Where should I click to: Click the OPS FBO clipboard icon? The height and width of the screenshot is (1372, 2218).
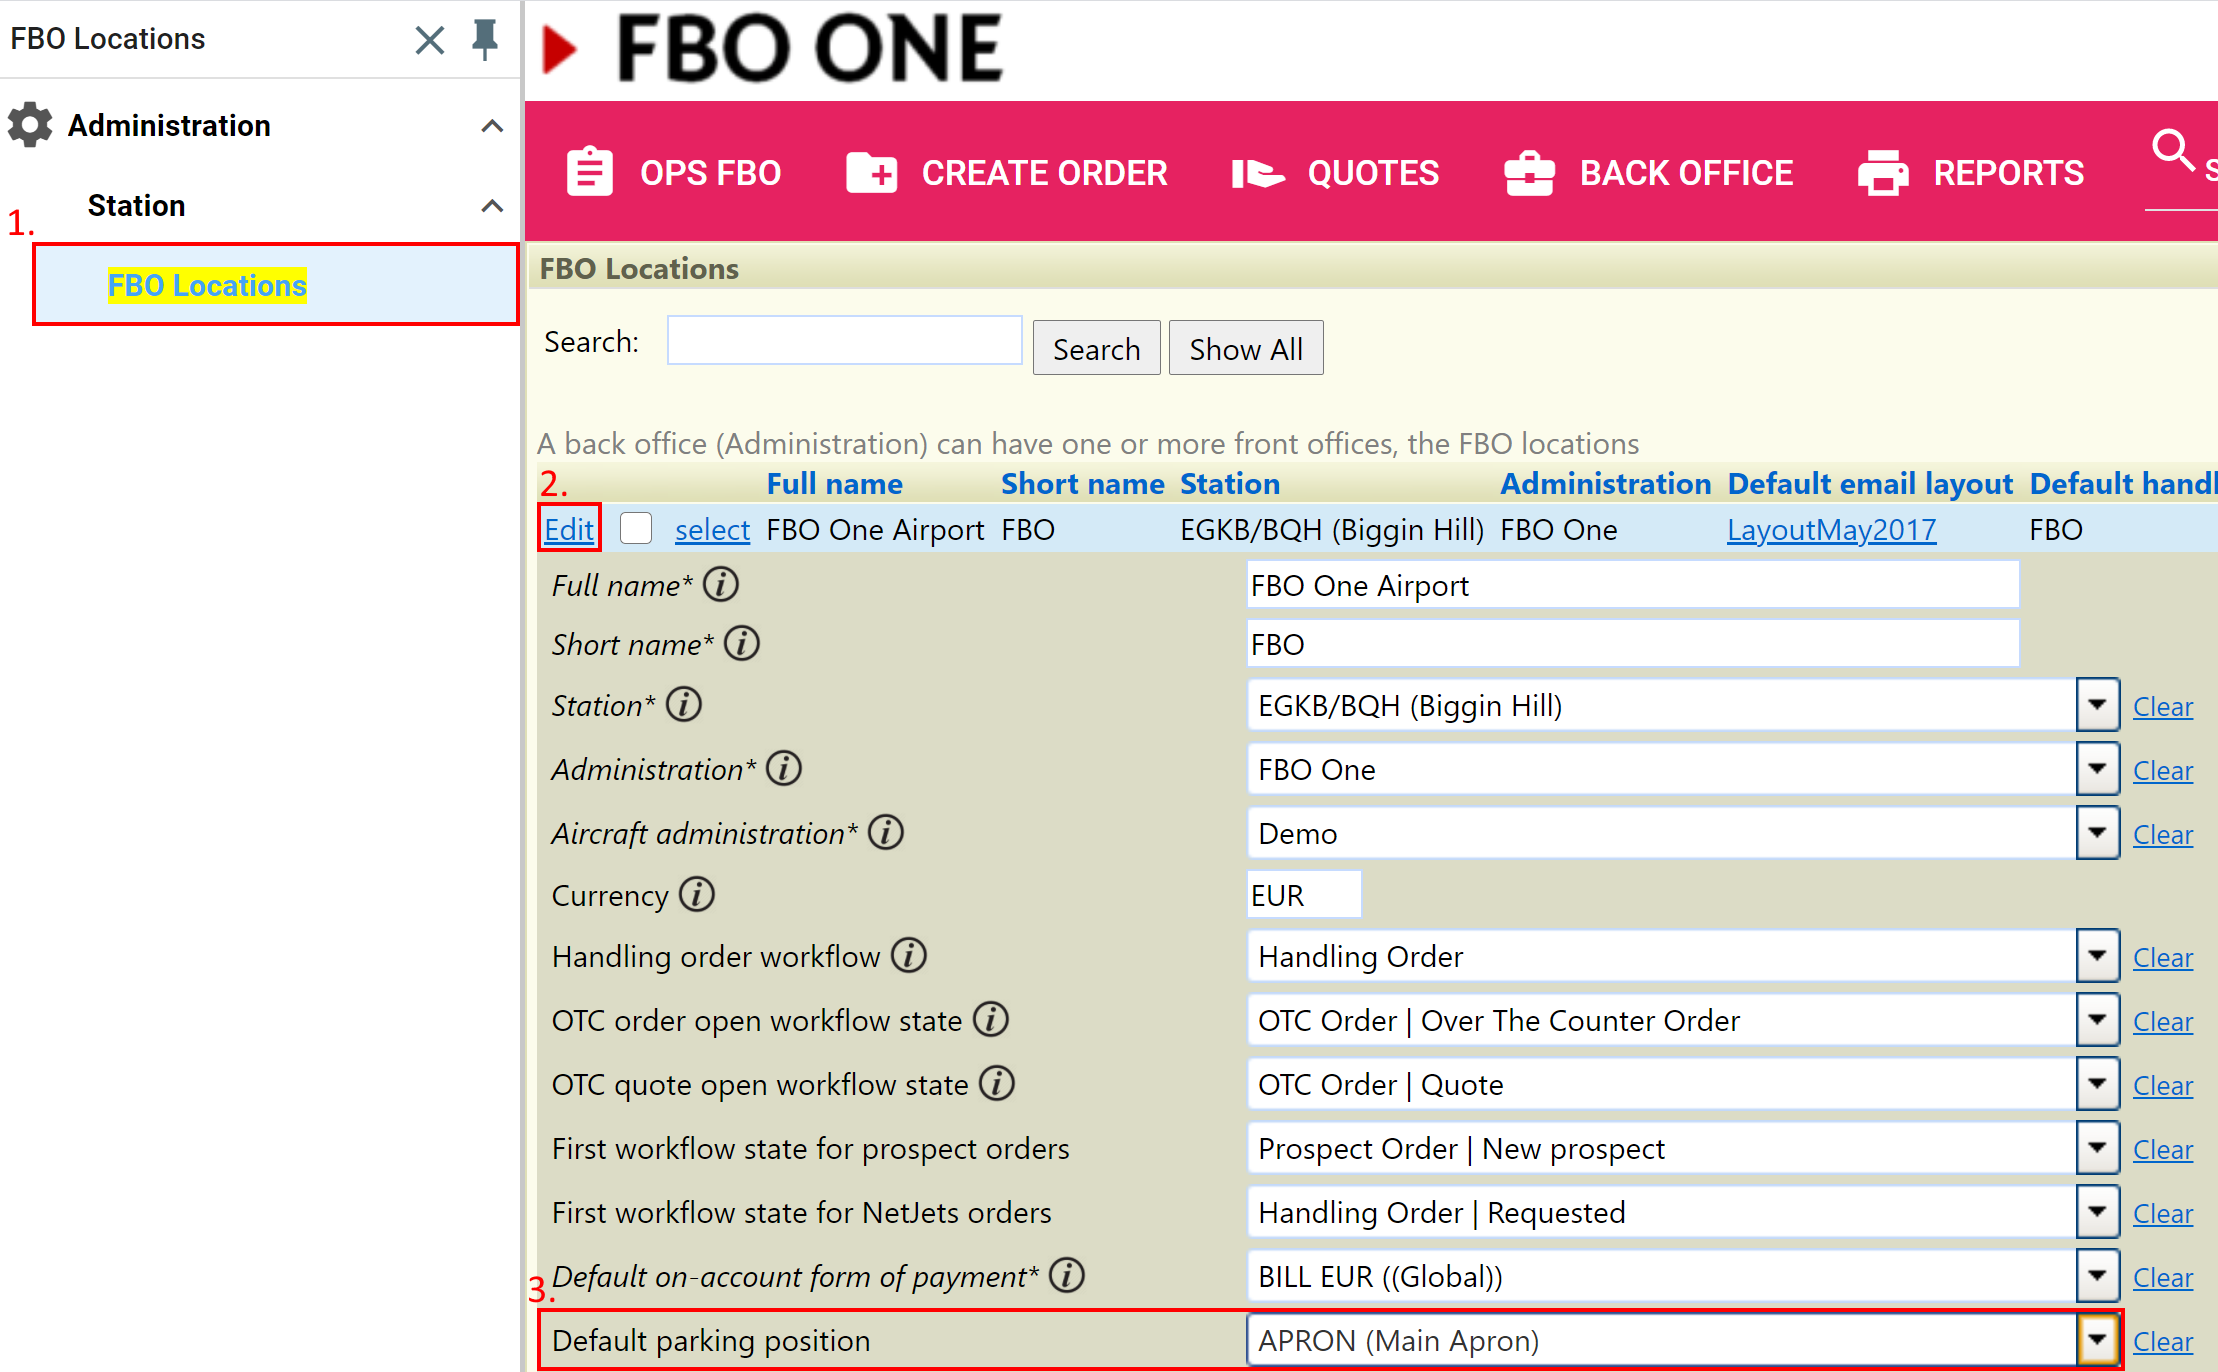[590, 172]
